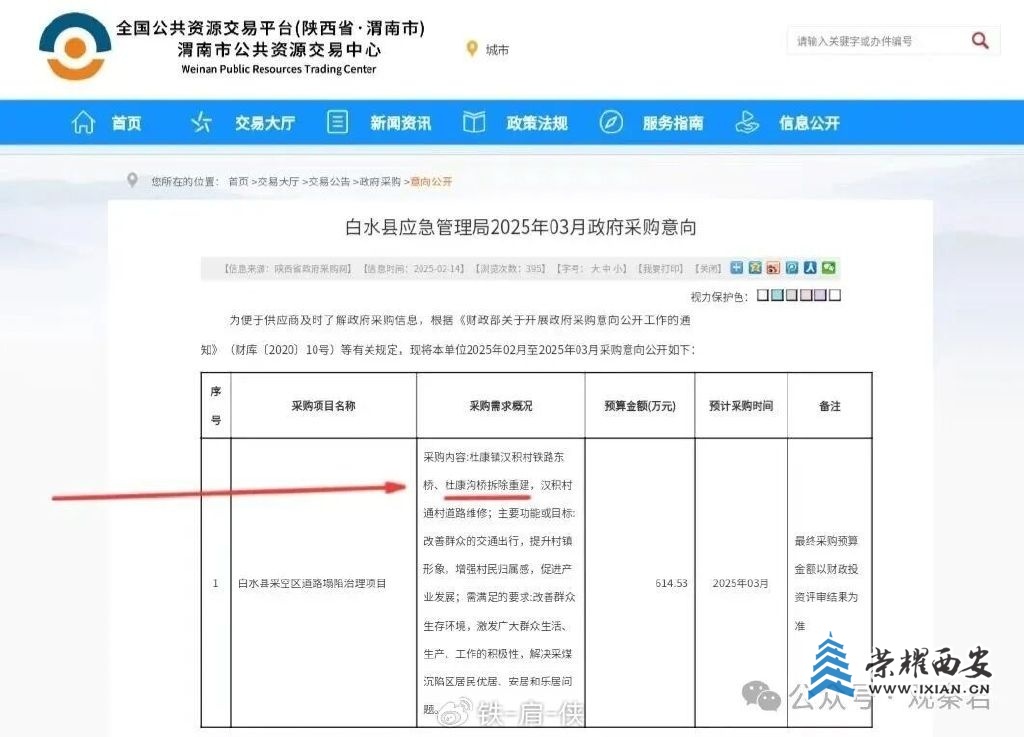Screen dimensions: 1024x737
Task: Click the 我要打印 print link
Action: tap(661, 269)
